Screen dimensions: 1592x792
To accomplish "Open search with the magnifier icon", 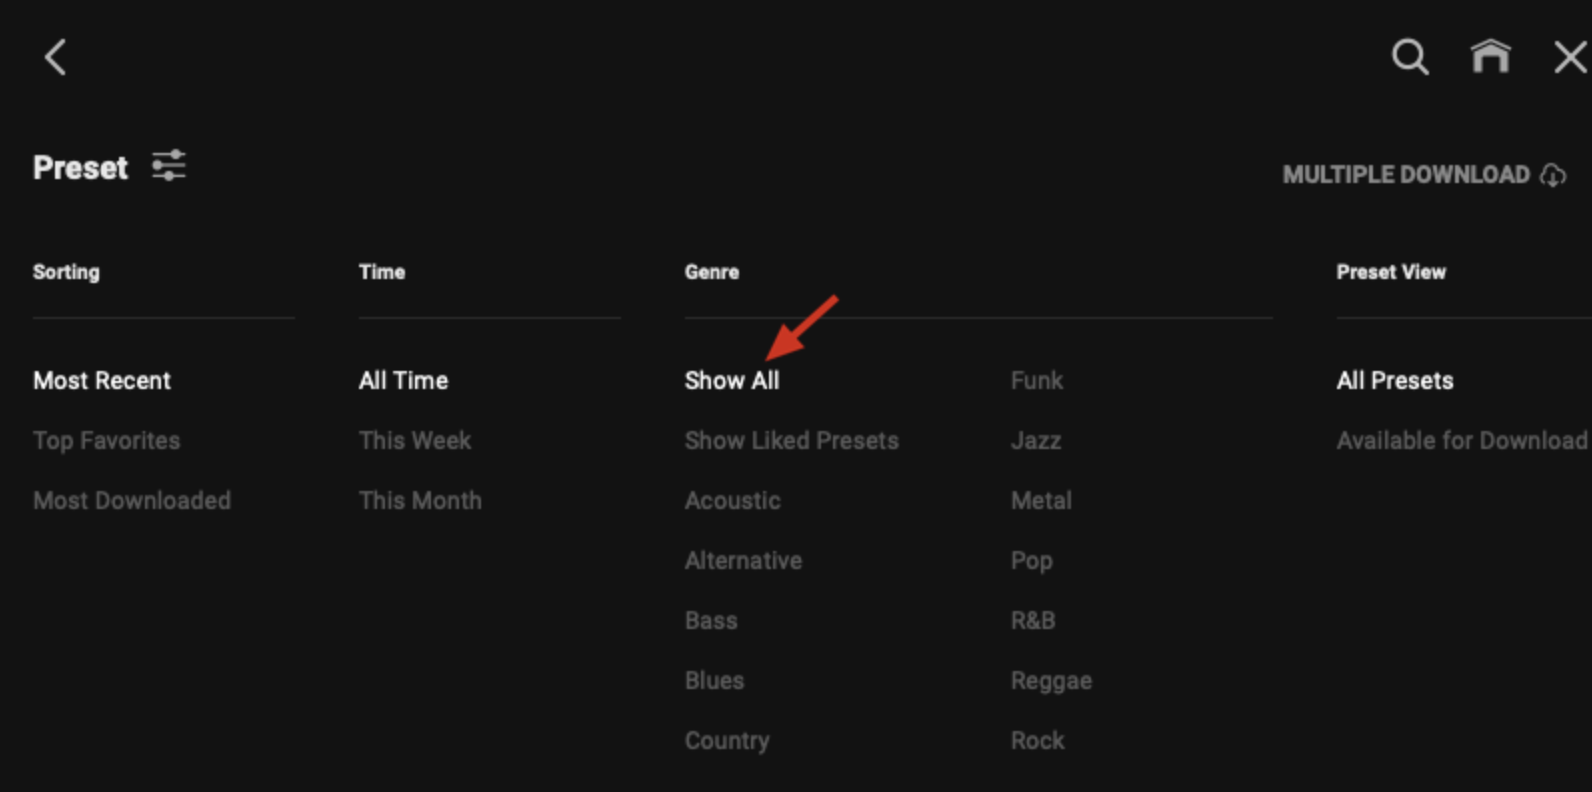I will tap(1410, 56).
